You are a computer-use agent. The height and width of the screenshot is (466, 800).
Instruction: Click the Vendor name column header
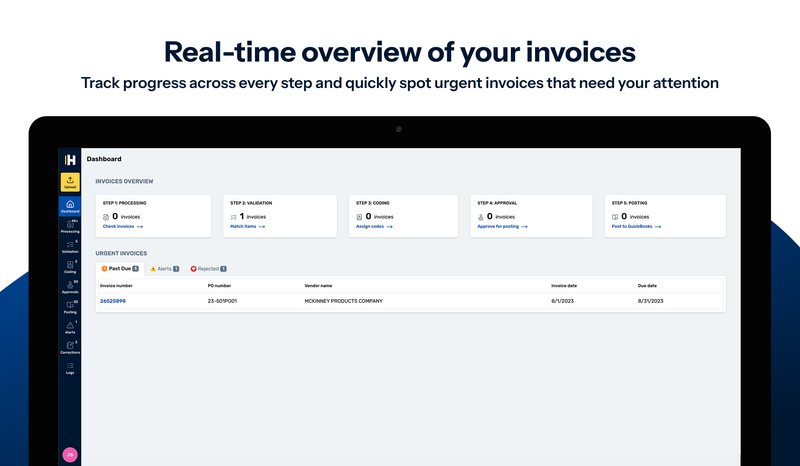[318, 286]
